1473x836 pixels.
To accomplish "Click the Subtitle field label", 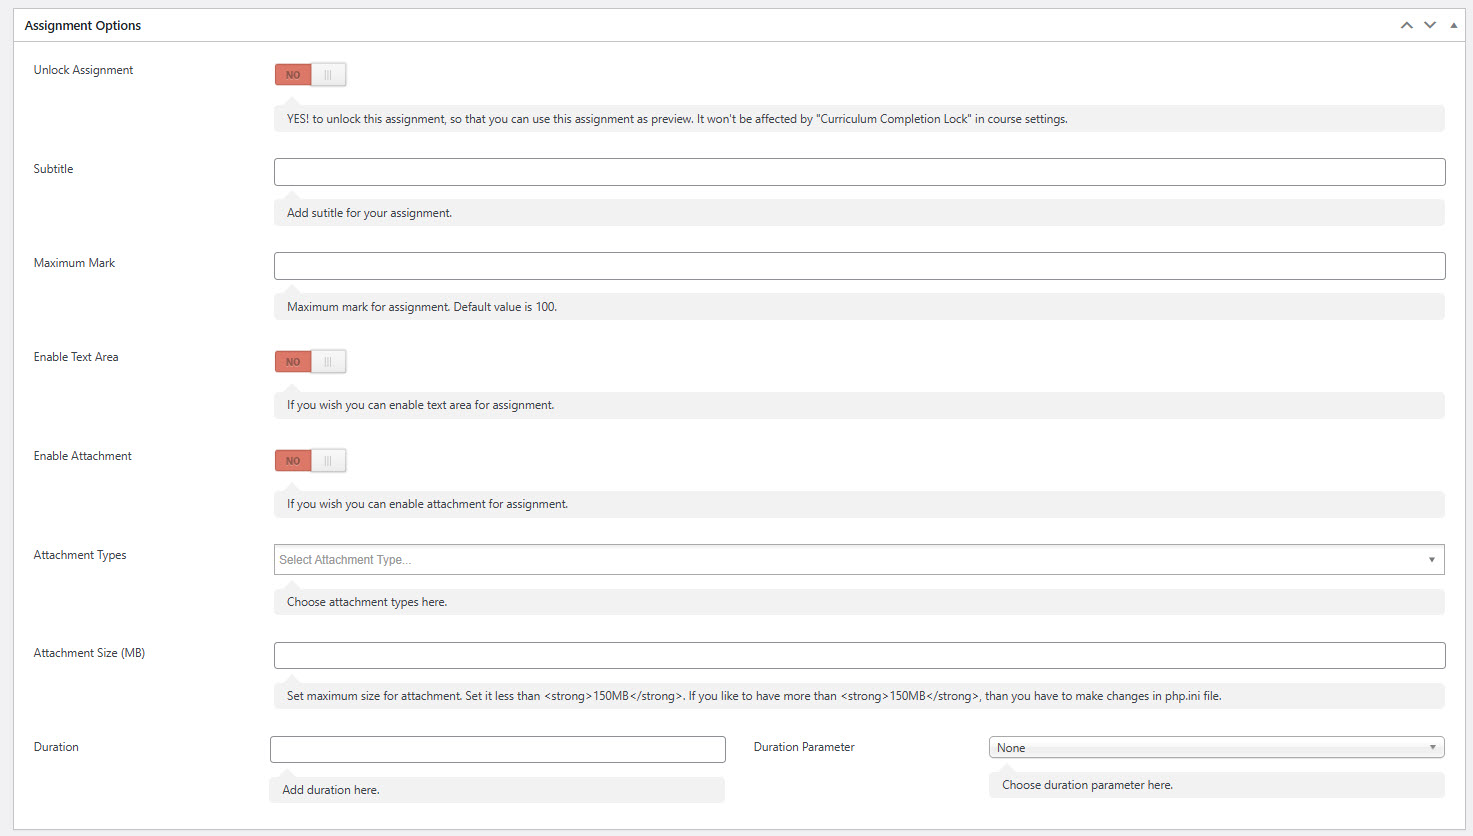I will [53, 169].
